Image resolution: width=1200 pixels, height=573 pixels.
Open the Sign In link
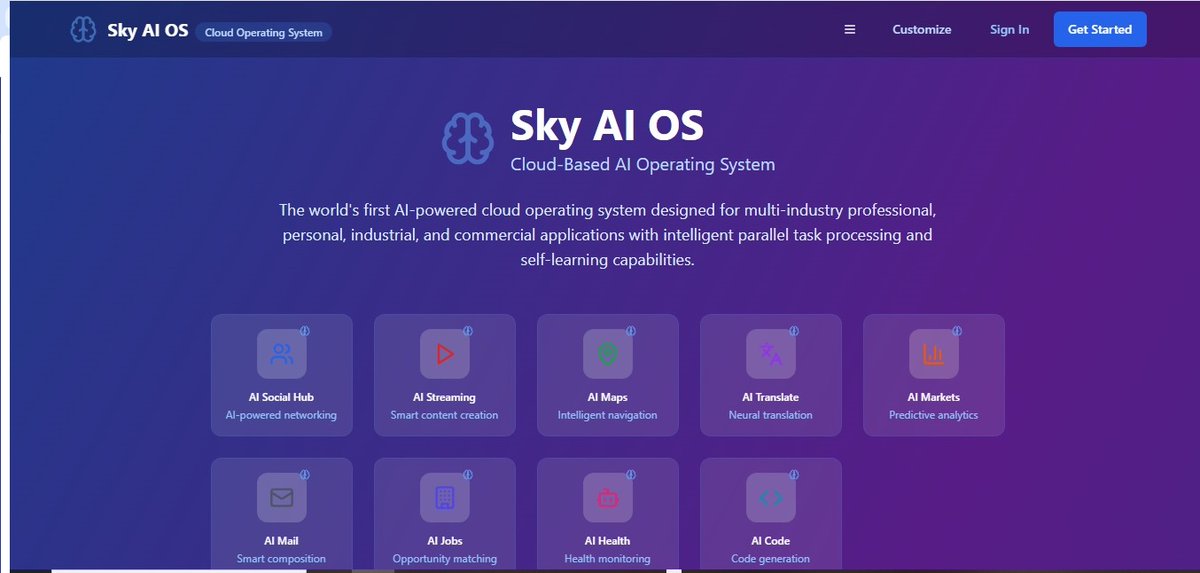click(x=1009, y=30)
